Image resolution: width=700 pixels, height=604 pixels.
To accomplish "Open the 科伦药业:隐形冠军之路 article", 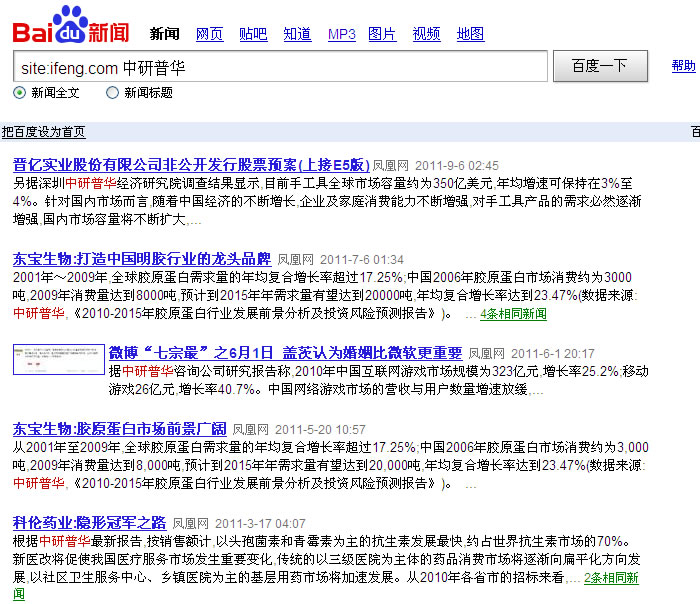I will click(x=89, y=522).
